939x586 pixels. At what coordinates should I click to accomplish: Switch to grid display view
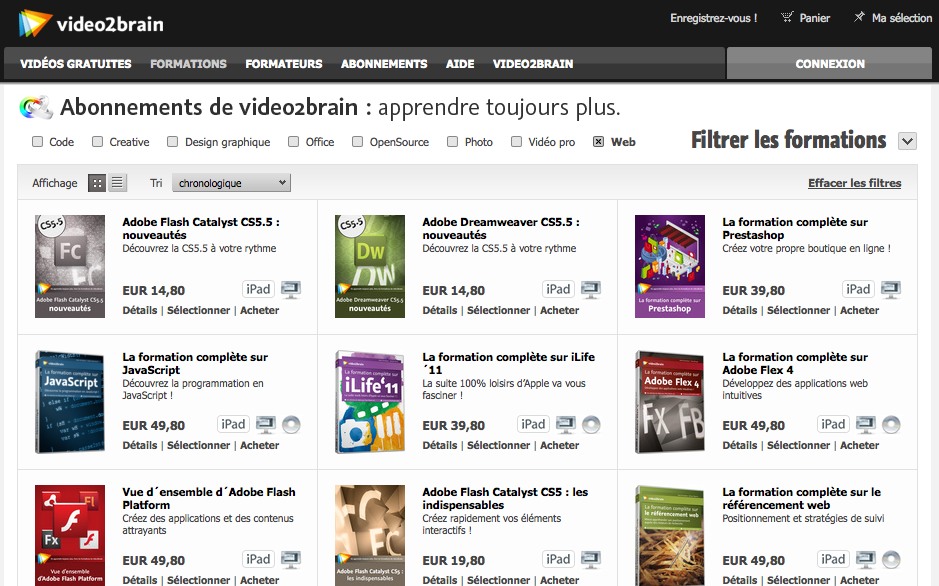(96, 183)
